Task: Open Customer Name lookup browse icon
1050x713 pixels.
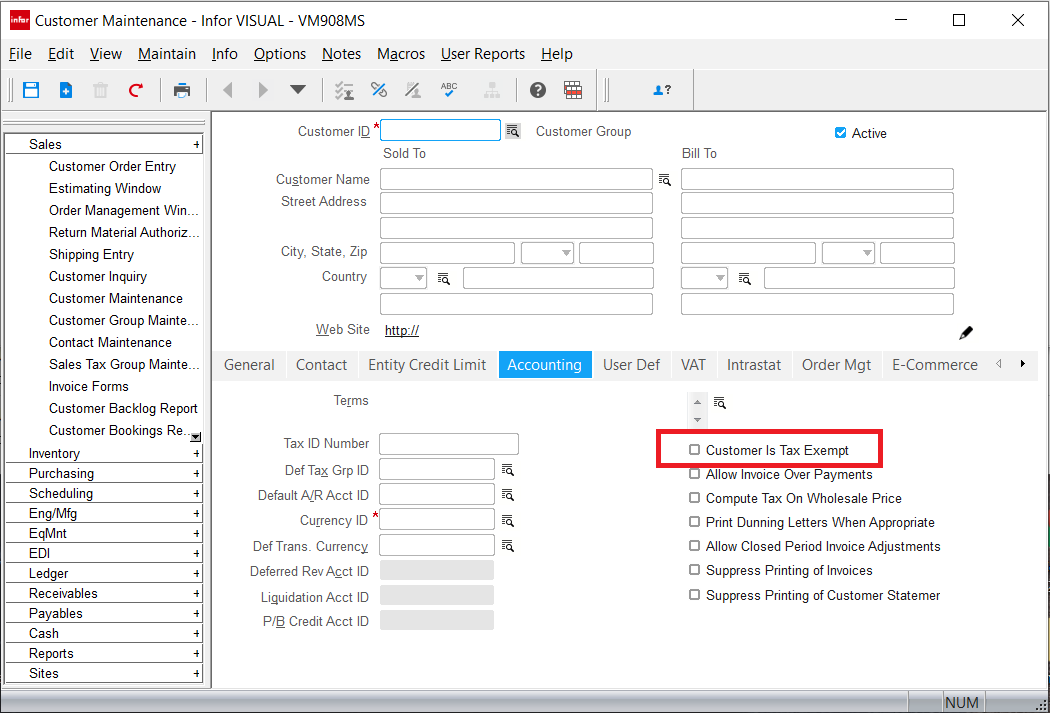Action: pyautogui.click(x=664, y=179)
